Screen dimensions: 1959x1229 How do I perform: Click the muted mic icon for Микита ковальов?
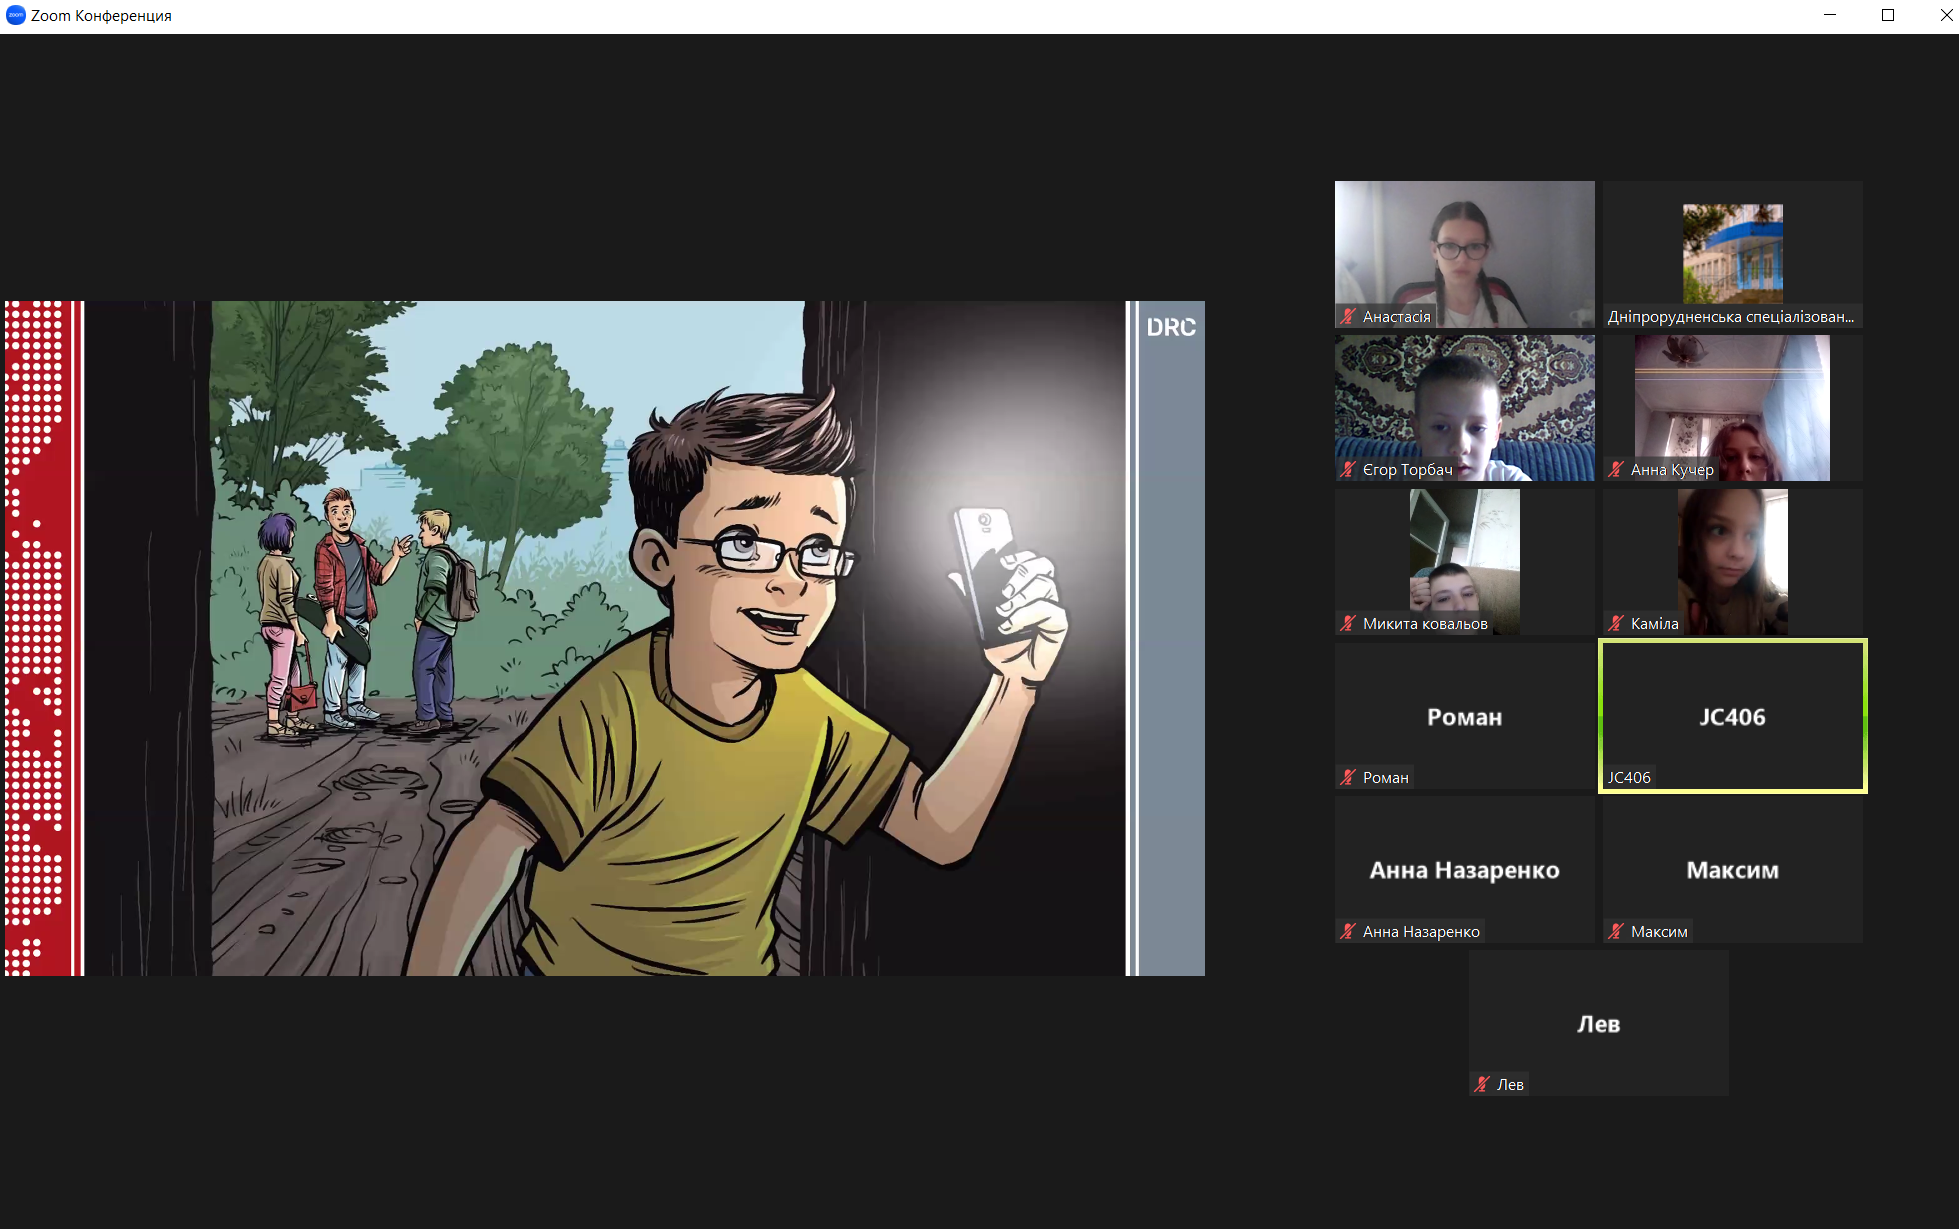tap(1348, 624)
